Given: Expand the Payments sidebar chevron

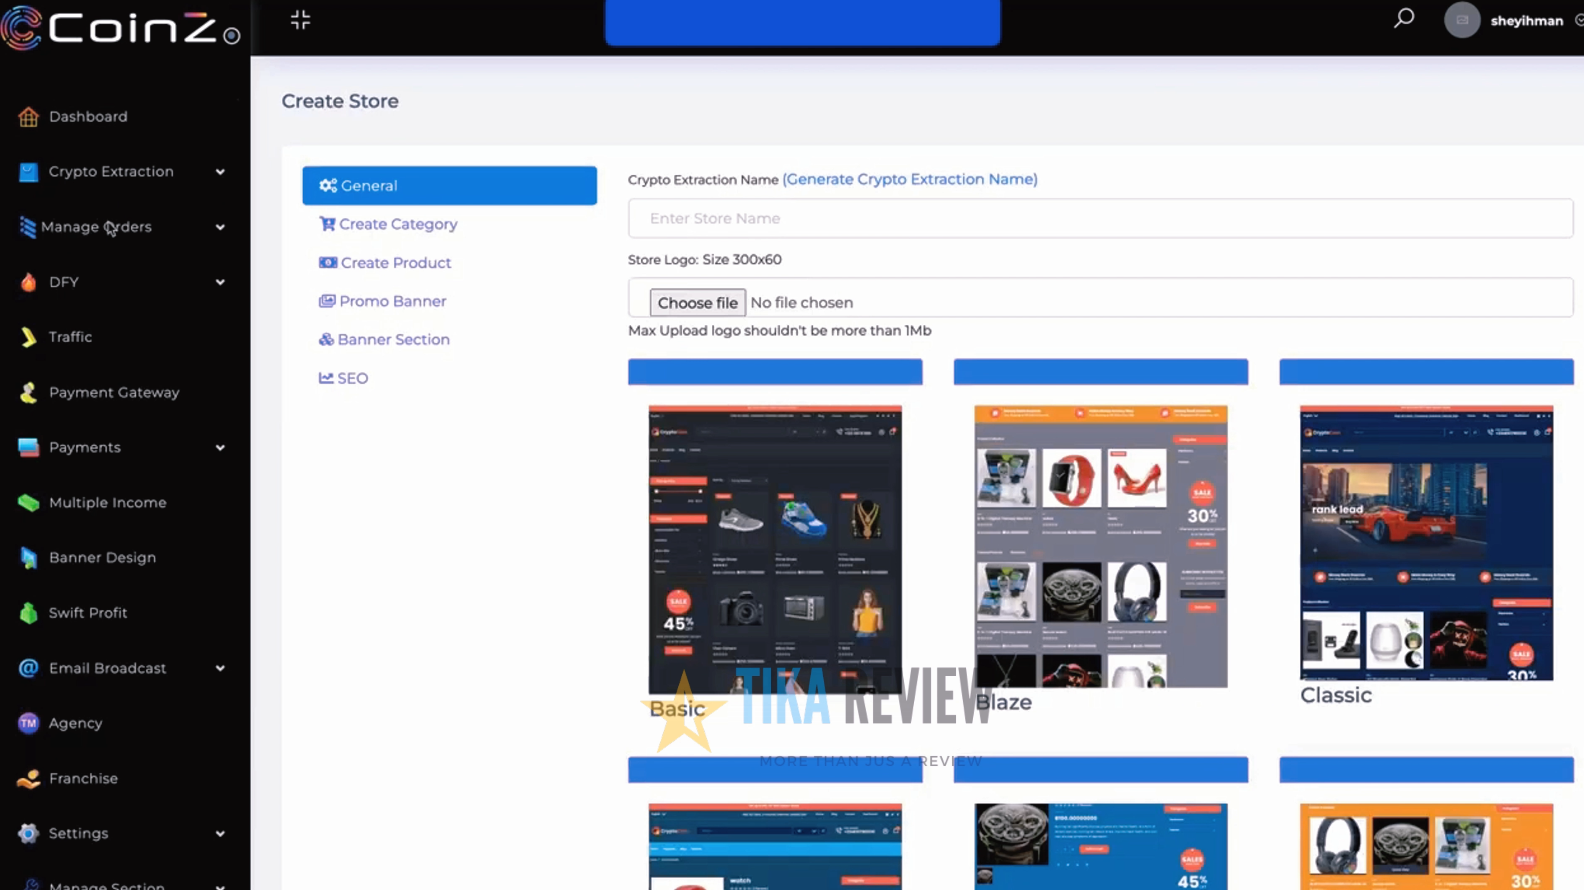Looking at the screenshot, I should click(x=220, y=448).
